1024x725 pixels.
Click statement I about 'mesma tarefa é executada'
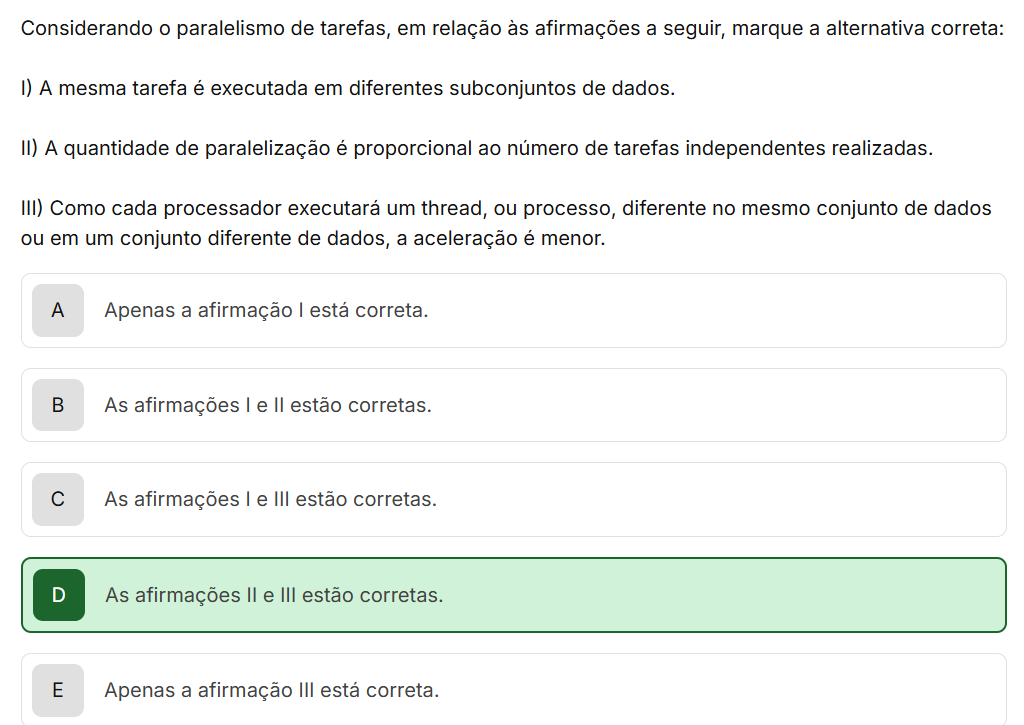348,88
